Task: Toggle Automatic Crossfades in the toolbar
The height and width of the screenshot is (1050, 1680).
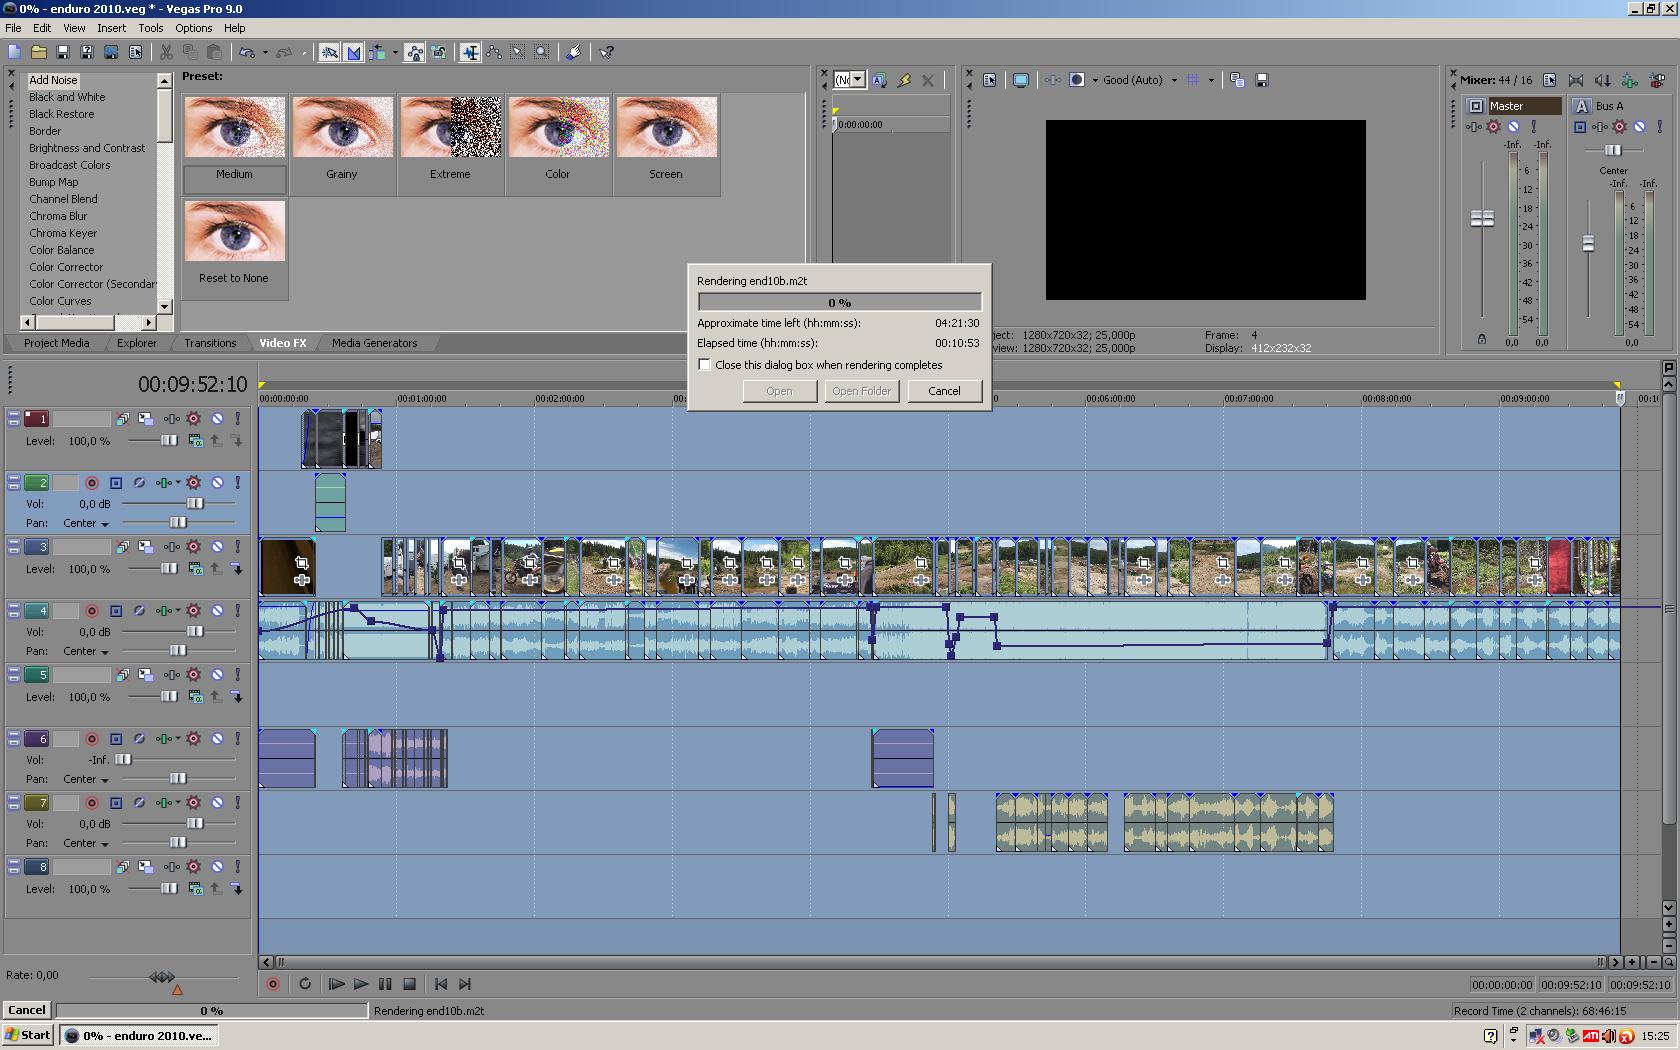Action: pyautogui.click(x=354, y=52)
